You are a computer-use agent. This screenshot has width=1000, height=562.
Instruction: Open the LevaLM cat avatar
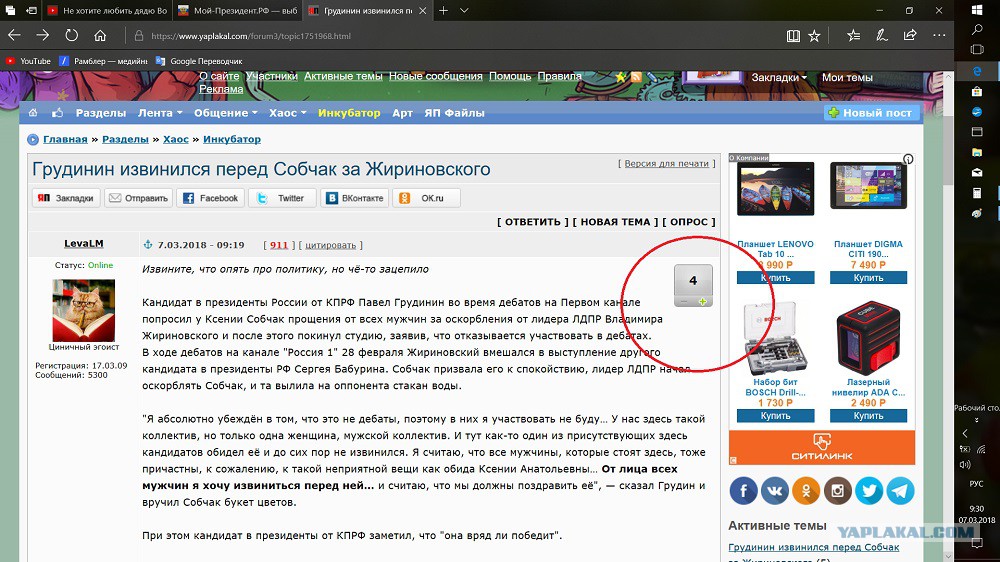84,310
